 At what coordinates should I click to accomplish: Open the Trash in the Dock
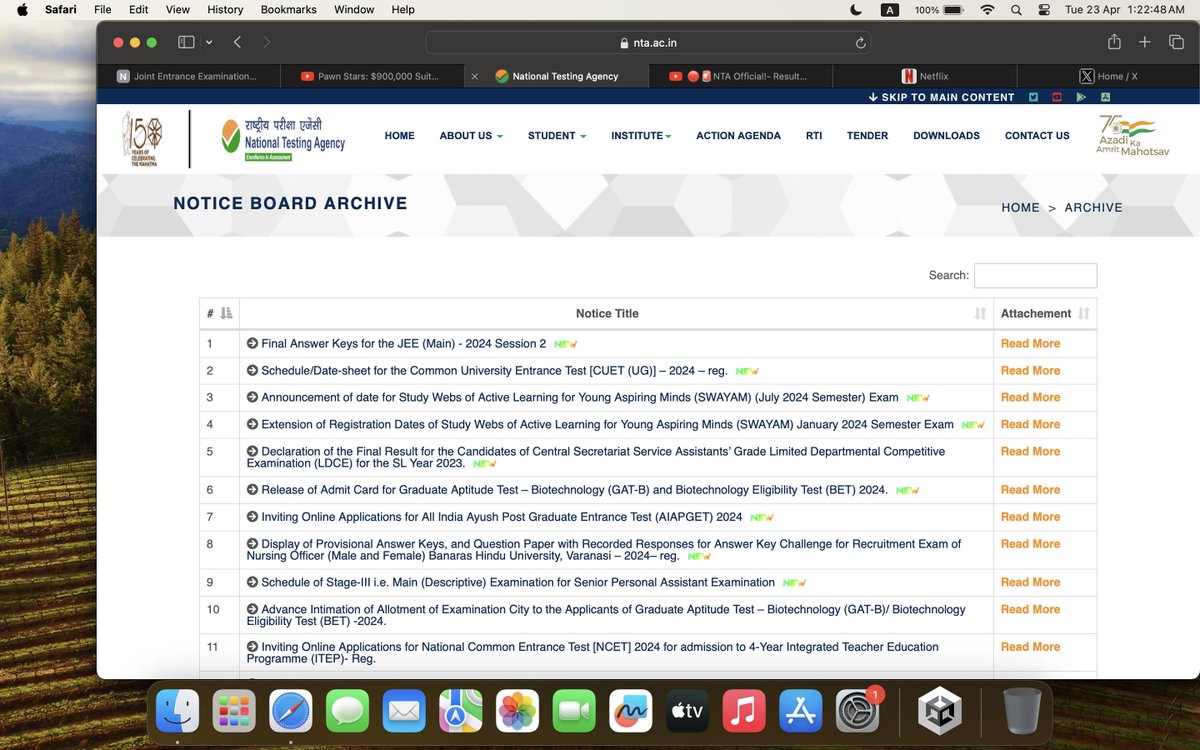(1021, 711)
